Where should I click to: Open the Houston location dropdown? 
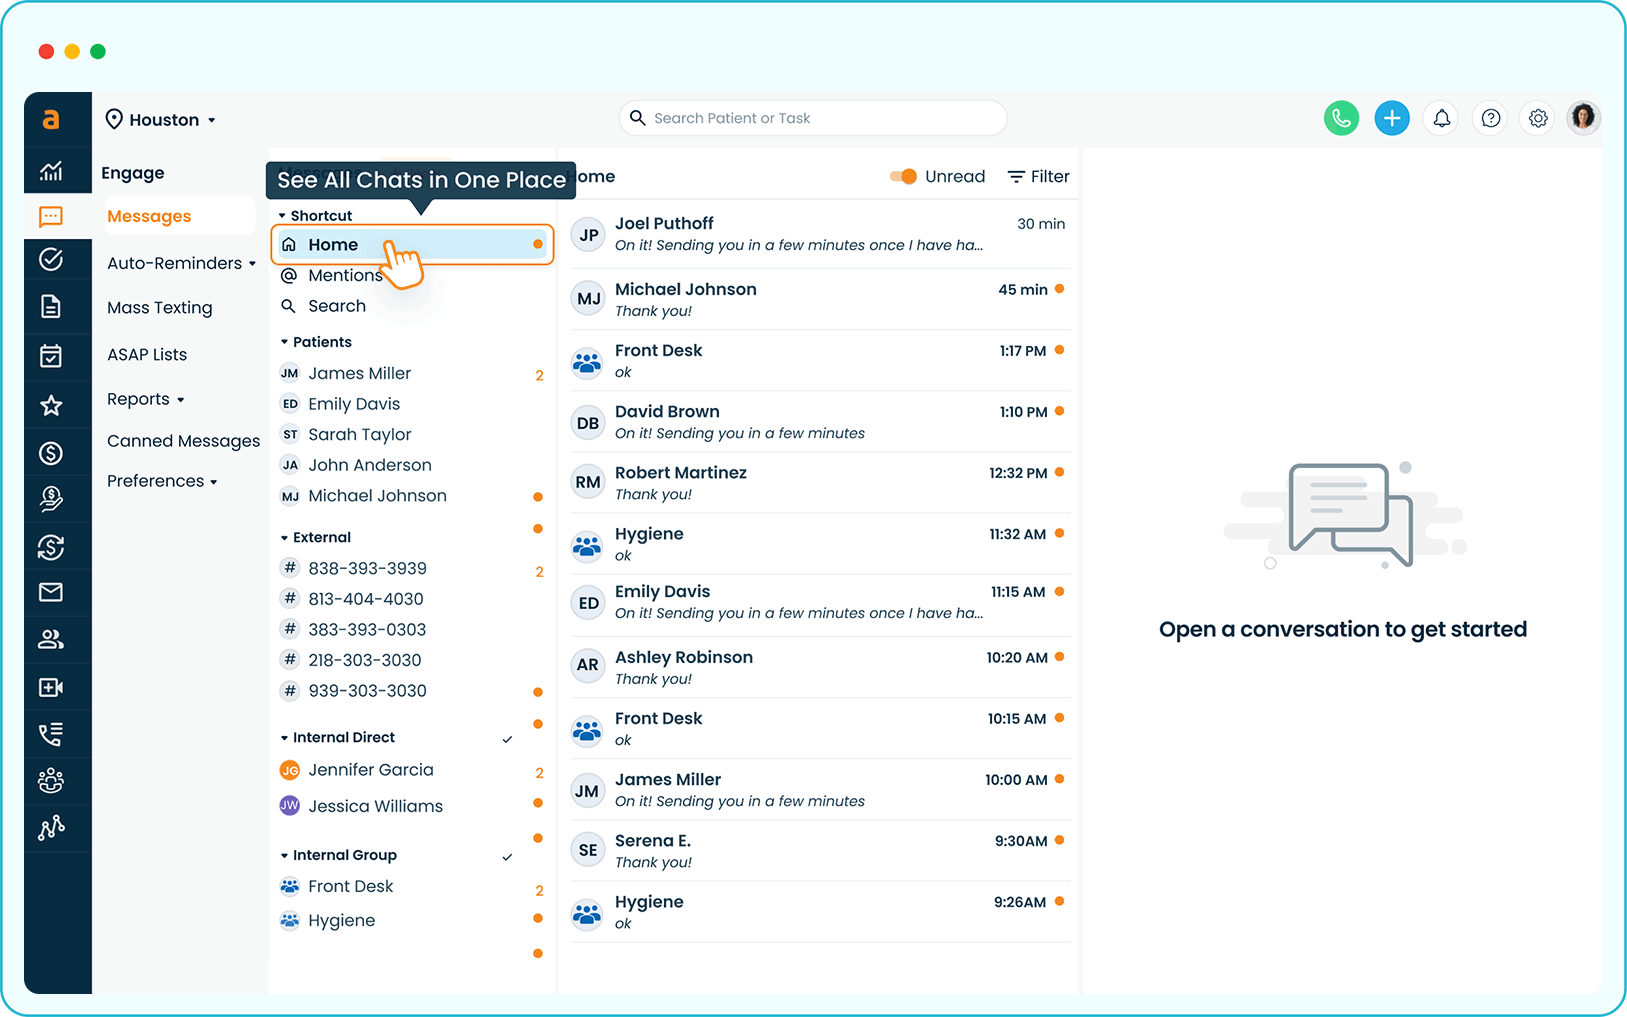tap(162, 120)
